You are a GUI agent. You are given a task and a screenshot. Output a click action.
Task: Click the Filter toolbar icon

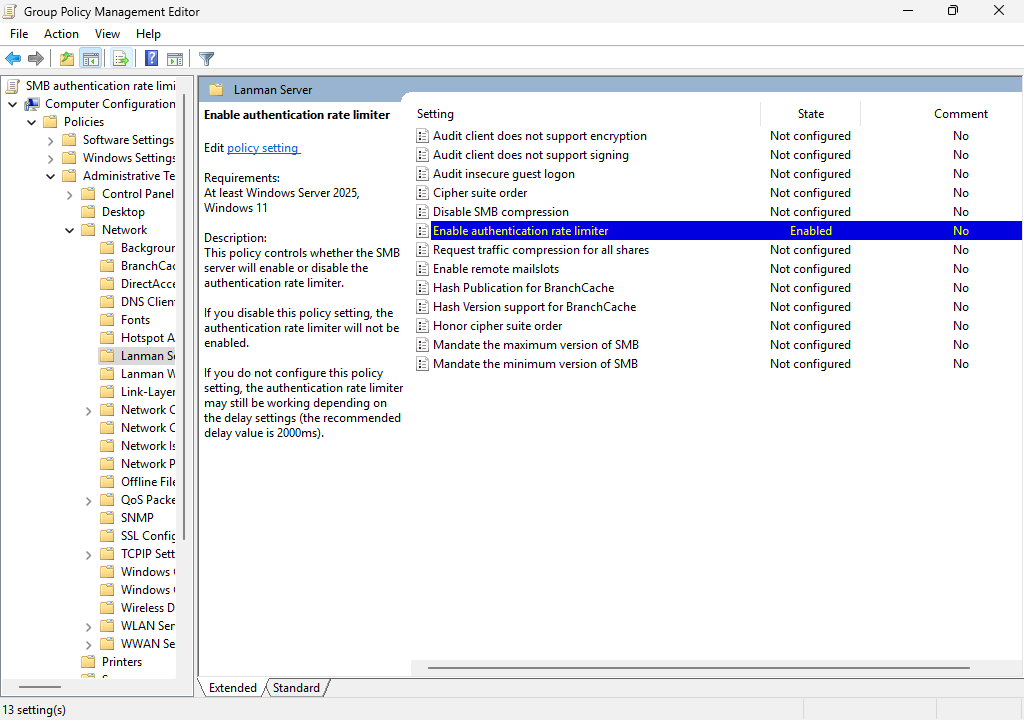point(206,58)
